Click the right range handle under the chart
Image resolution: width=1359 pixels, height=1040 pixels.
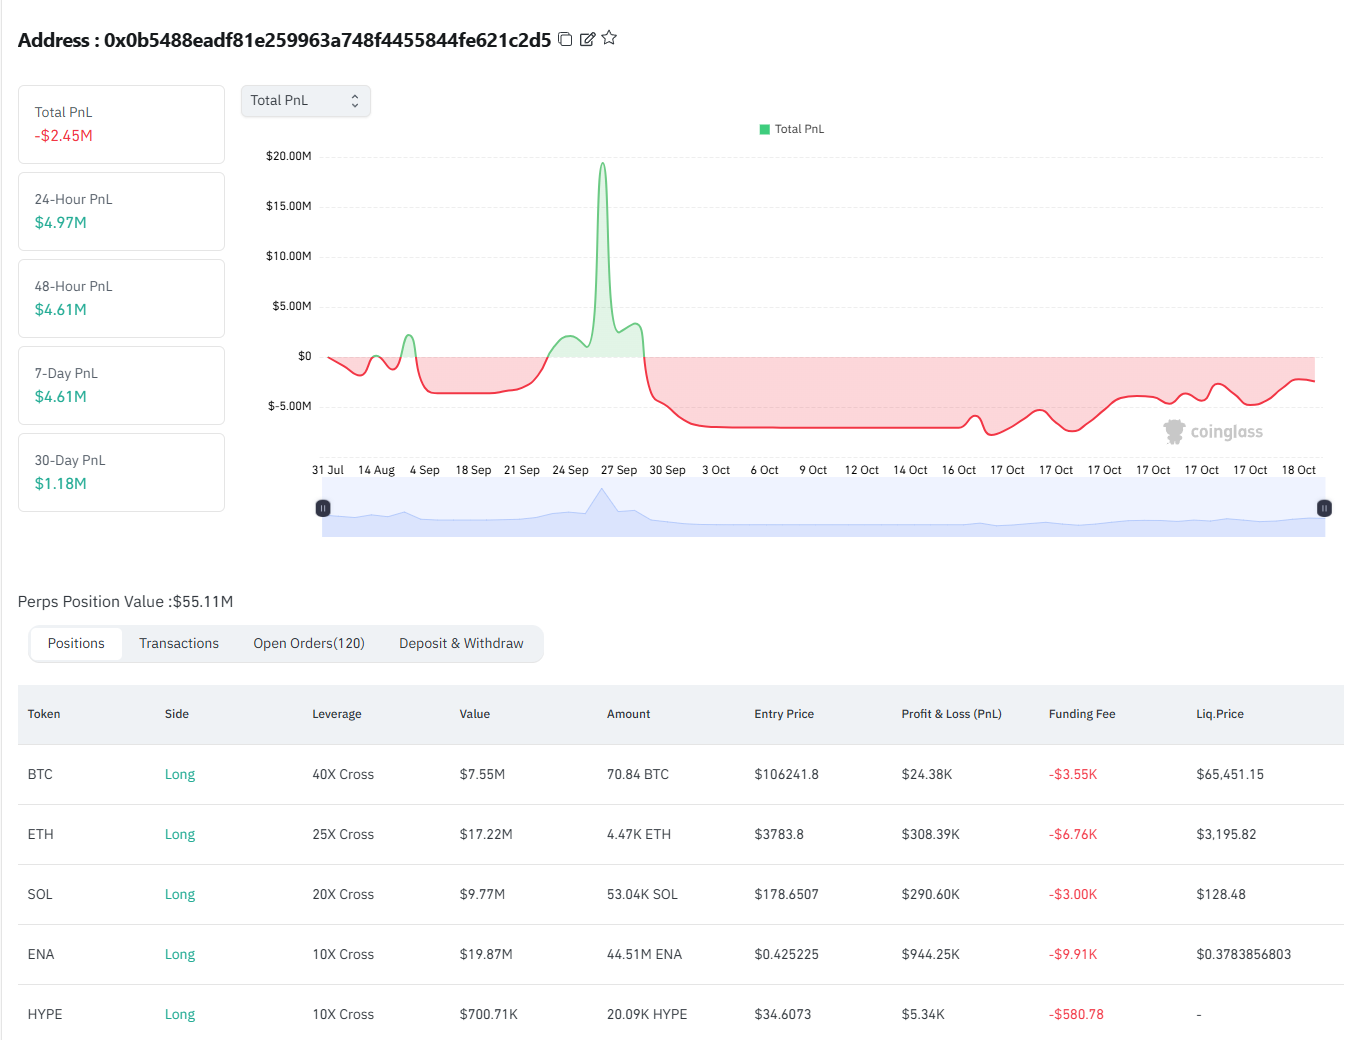(x=1324, y=508)
